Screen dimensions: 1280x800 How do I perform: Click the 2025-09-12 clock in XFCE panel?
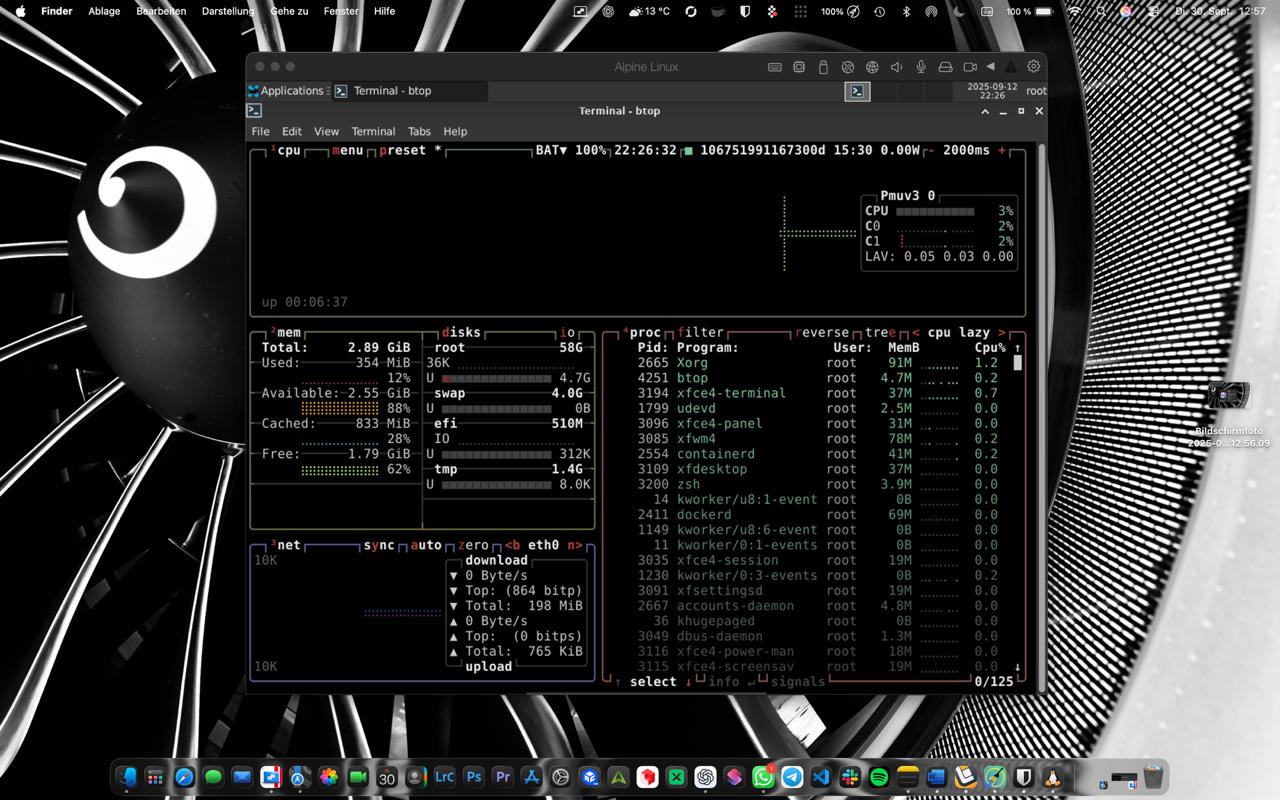992,91
